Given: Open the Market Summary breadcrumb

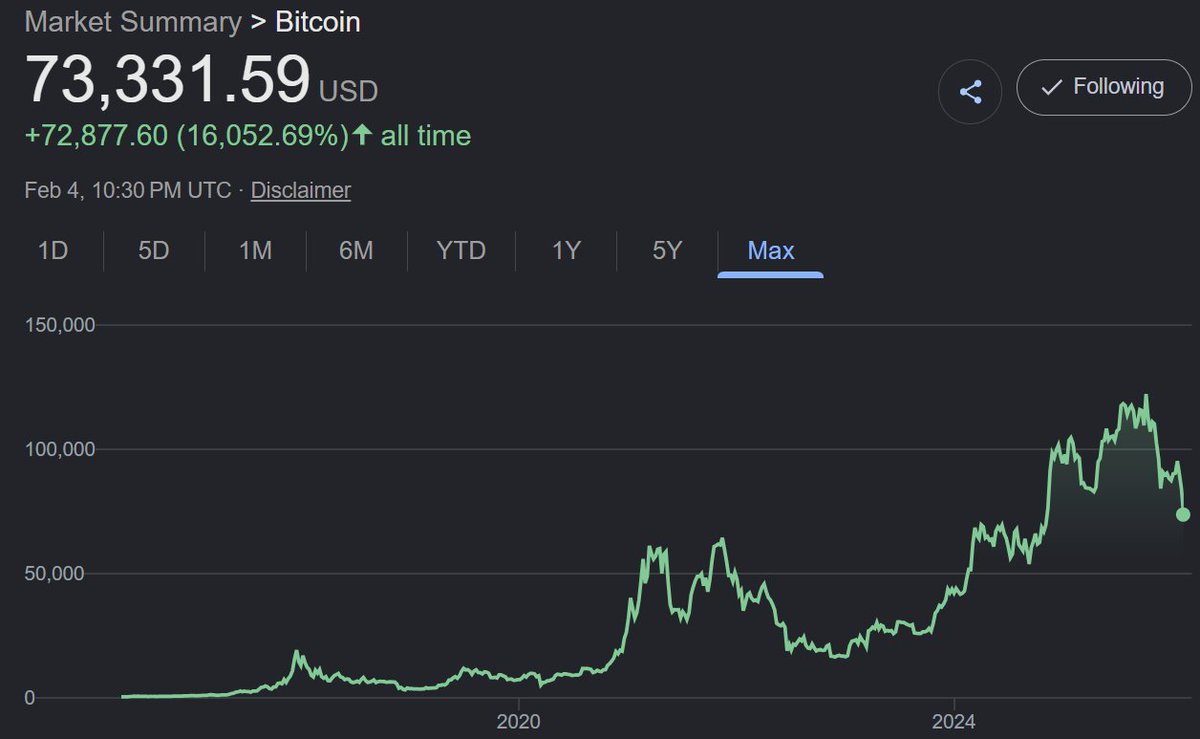Looking at the screenshot, I should (133, 22).
